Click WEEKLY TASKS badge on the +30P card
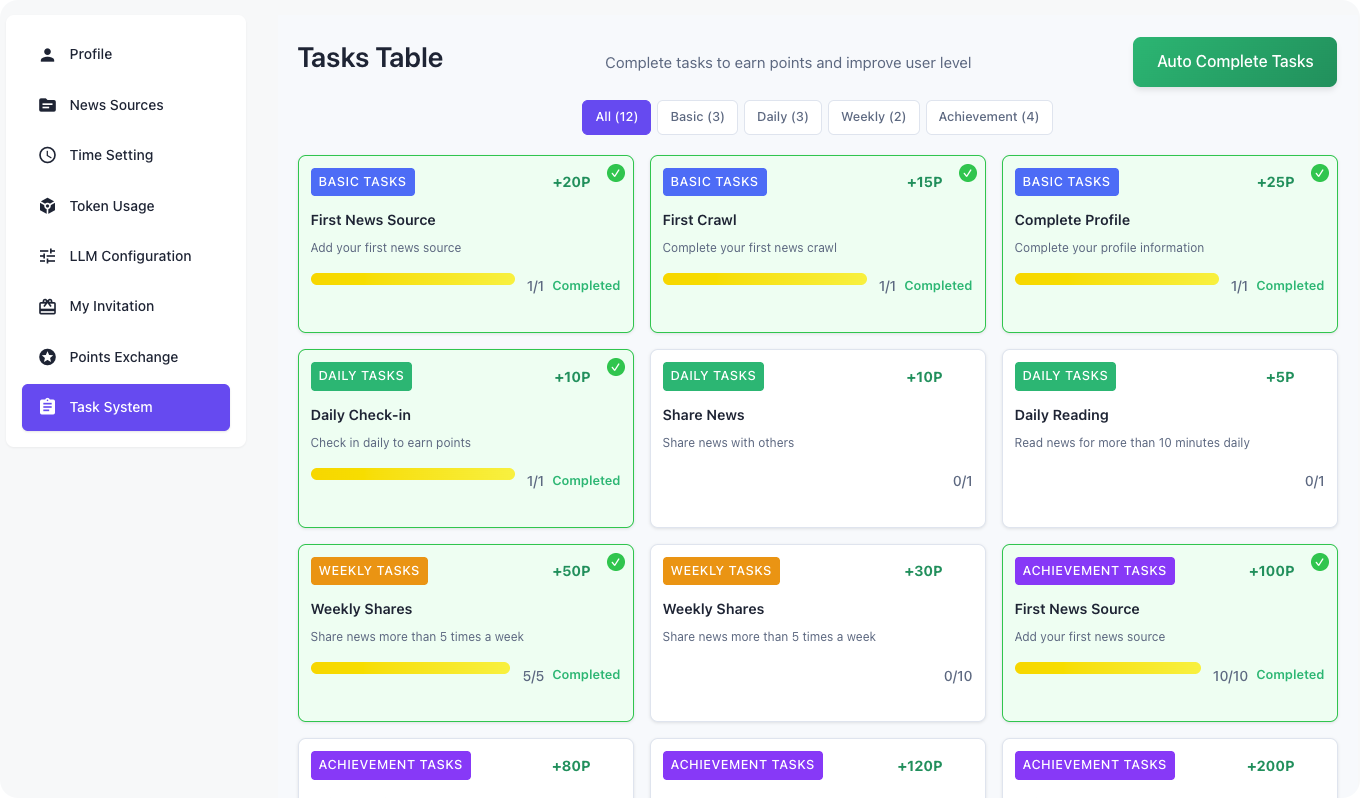This screenshot has width=1360, height=798. pyautogui.click(x=721, y=571)
